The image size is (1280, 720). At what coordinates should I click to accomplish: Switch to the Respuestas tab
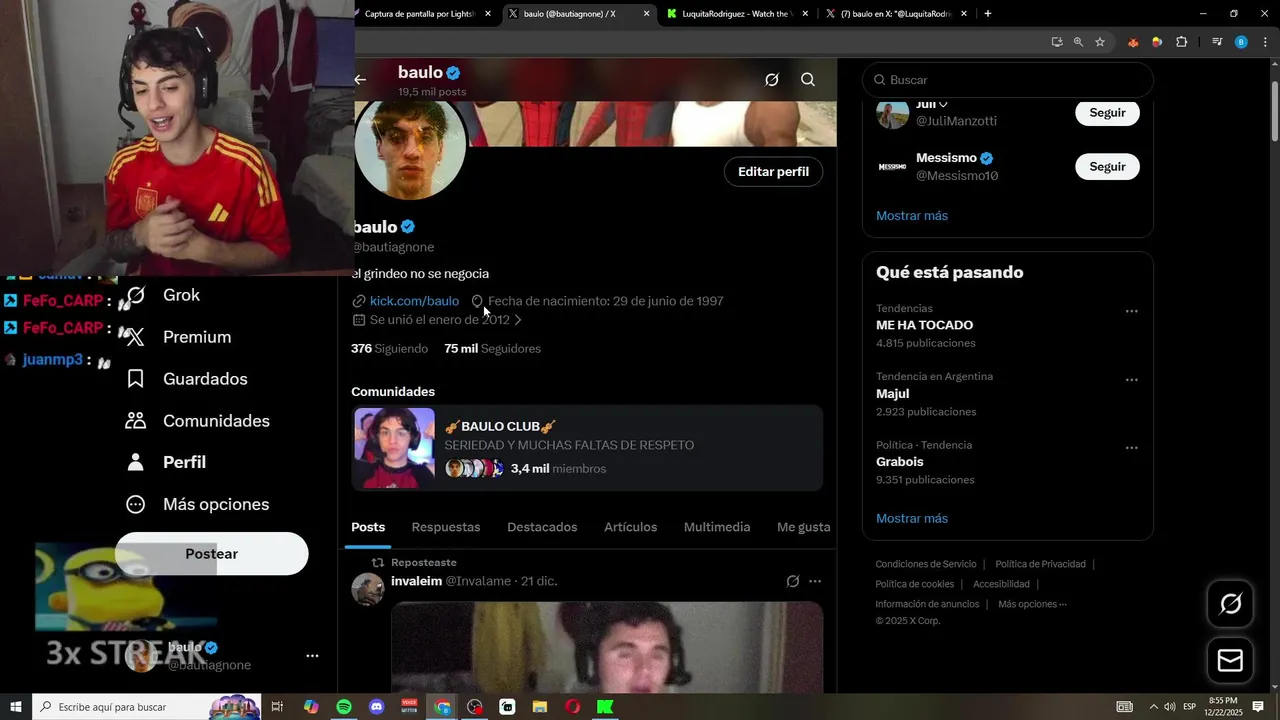[446, 527]
